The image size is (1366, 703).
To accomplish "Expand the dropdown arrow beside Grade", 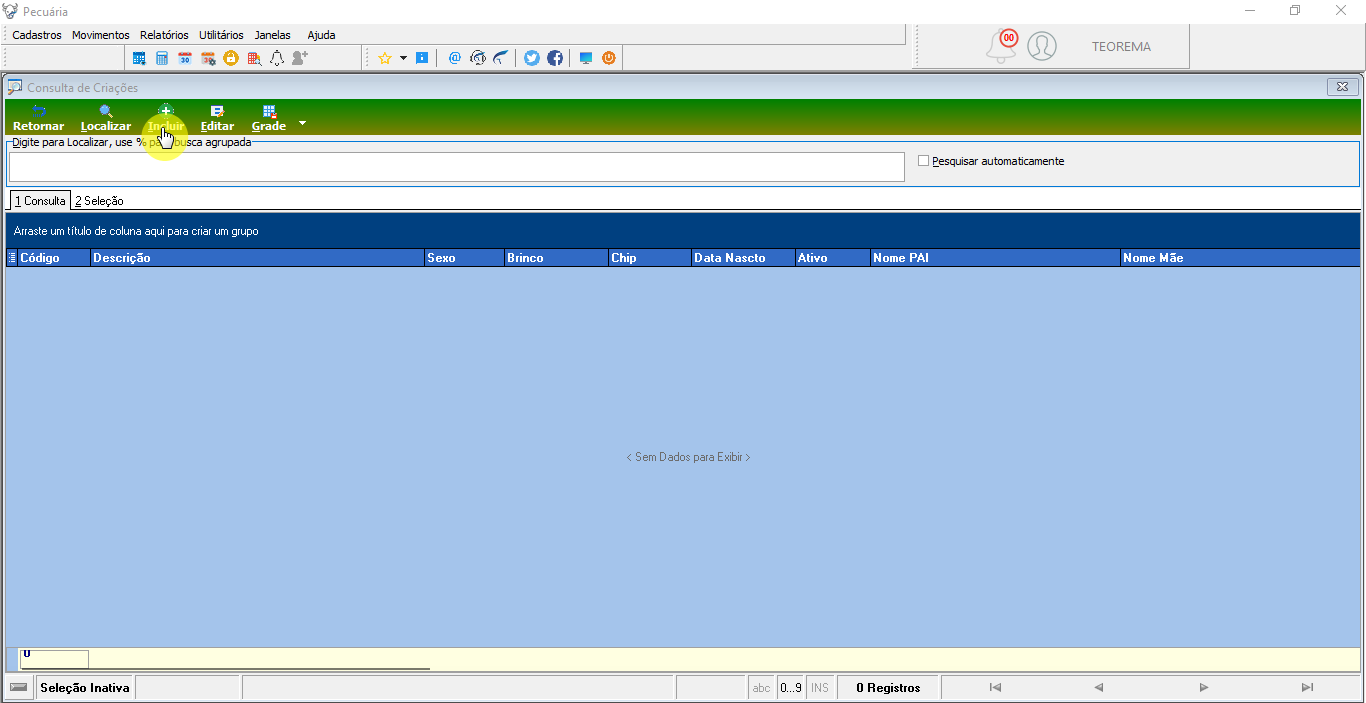I will tap(302, 124).
